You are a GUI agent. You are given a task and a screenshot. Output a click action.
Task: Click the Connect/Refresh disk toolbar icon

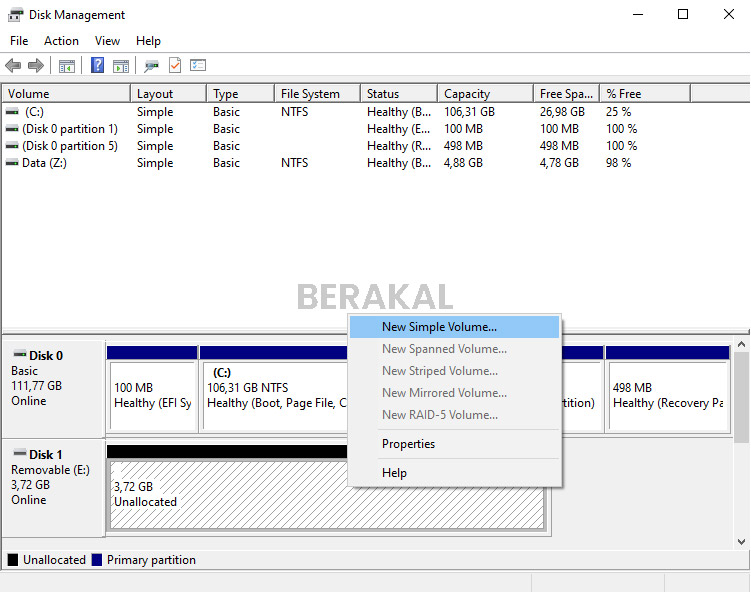point(151,66)
